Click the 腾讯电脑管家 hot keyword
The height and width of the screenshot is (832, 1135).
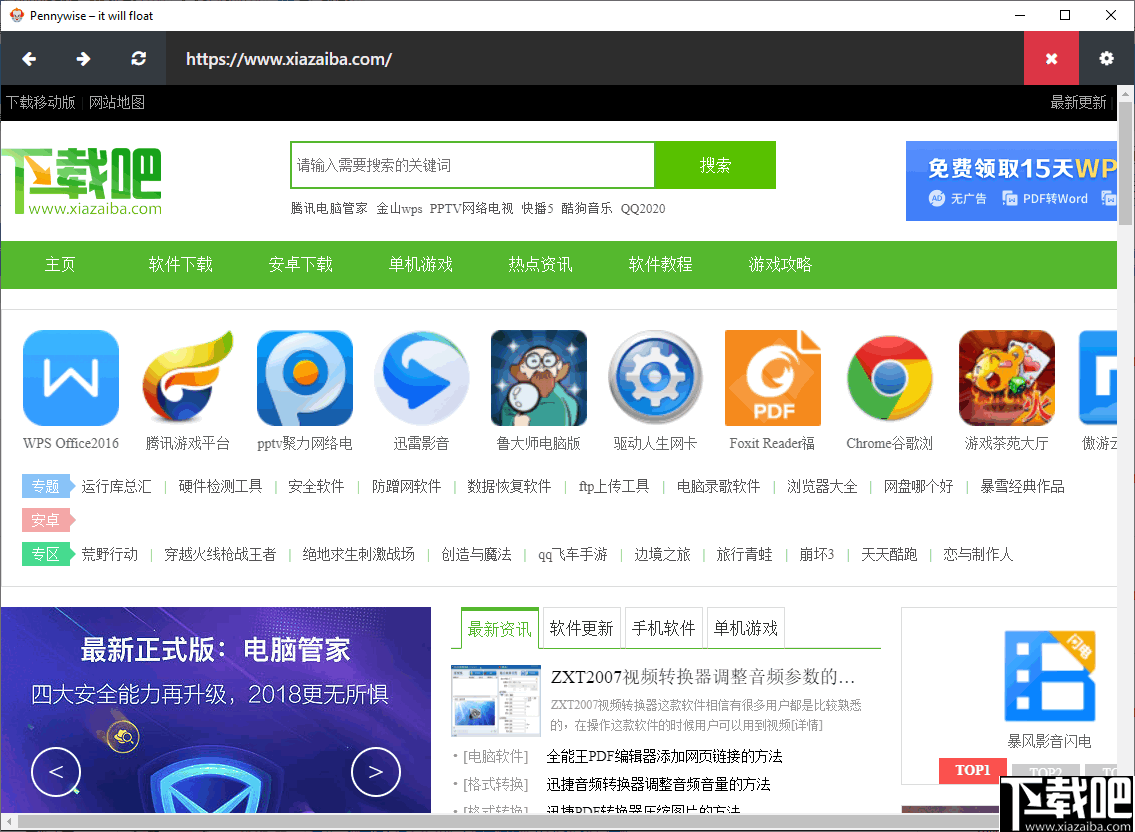[x=329, y=209]
